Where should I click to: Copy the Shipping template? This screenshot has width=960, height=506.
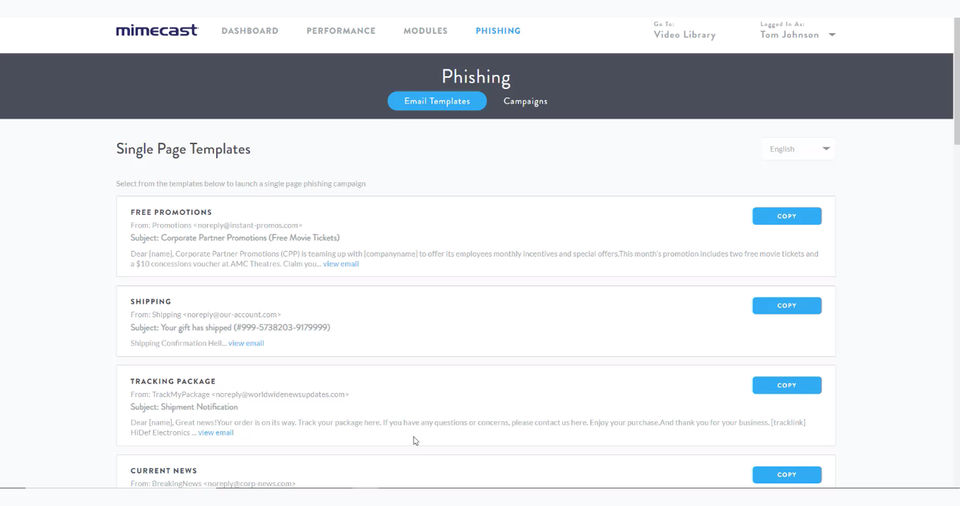(x=787, y=306)
